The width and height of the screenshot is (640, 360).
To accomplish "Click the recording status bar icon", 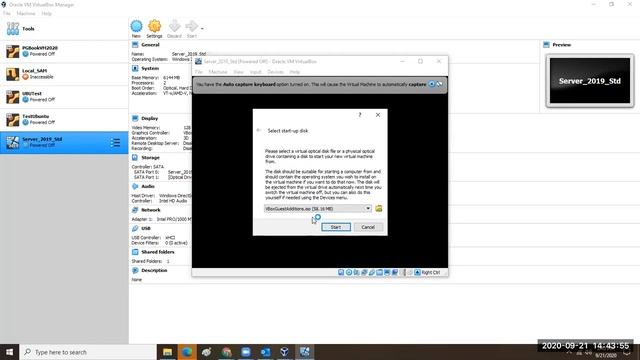I will (x=395, y=272).
